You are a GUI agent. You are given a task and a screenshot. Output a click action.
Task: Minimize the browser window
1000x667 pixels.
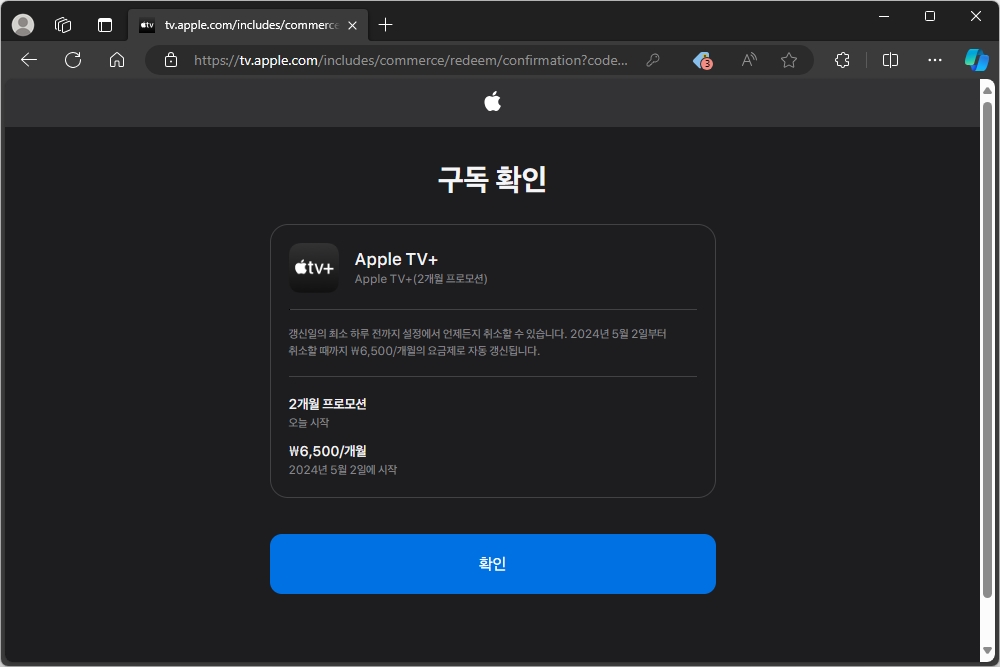coord(884,17)
